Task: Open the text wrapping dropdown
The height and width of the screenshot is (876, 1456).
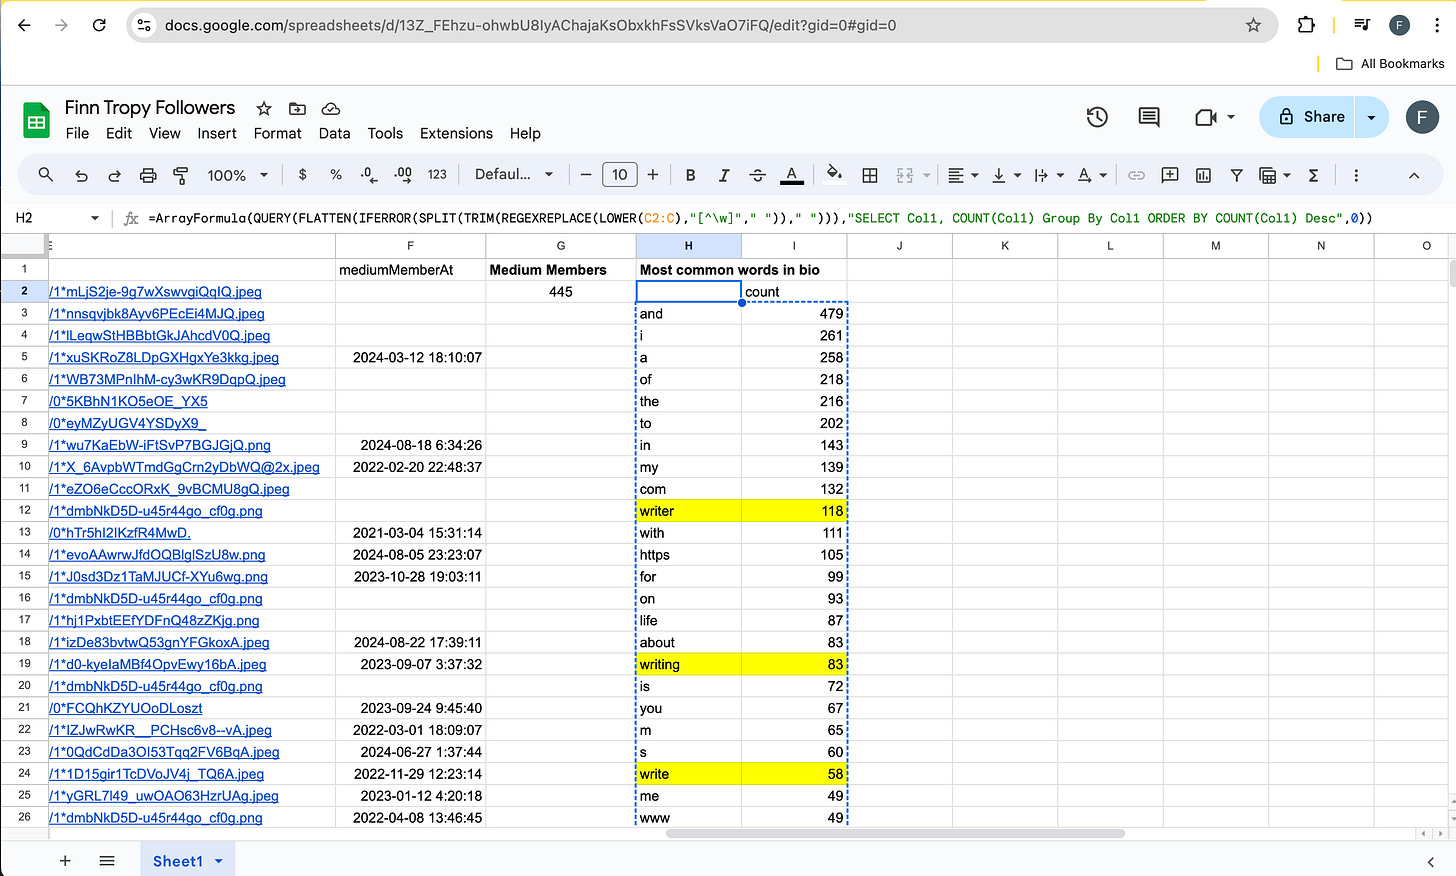Action: [1049, 175]
